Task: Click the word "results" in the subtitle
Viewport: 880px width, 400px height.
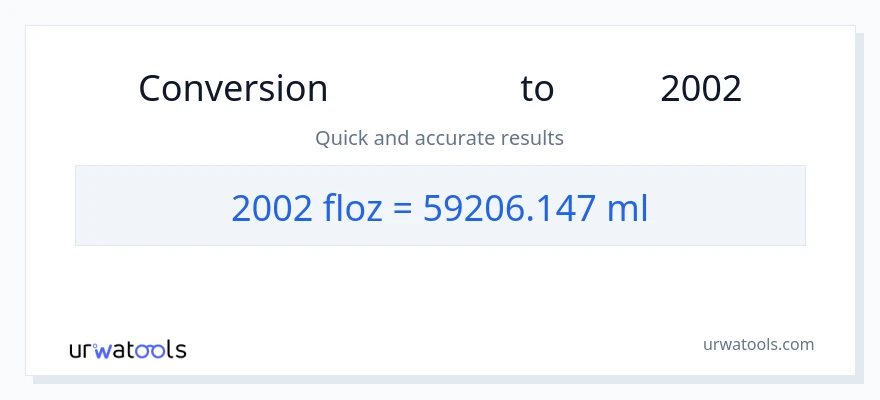Action: click(532, 137)
